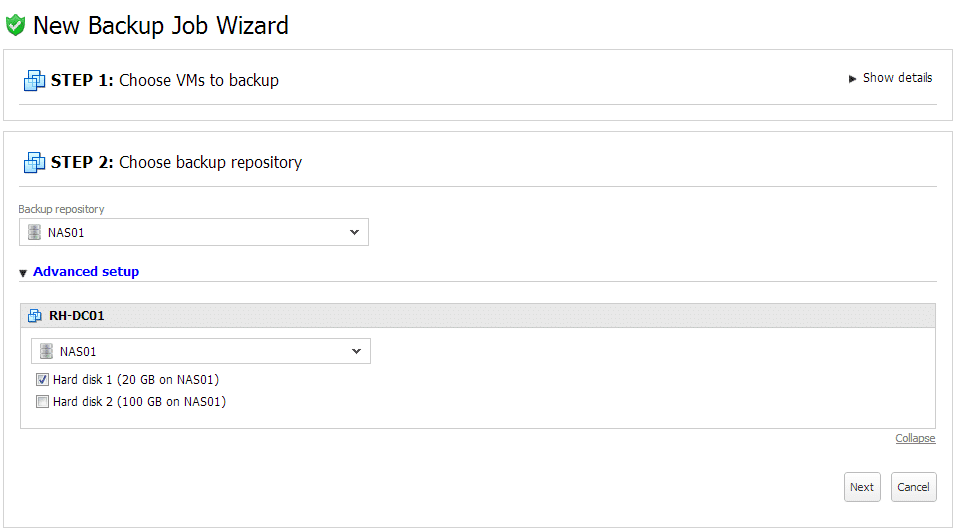
Task: Click NAS01 text in the Backup repository field
Action: 66,233
